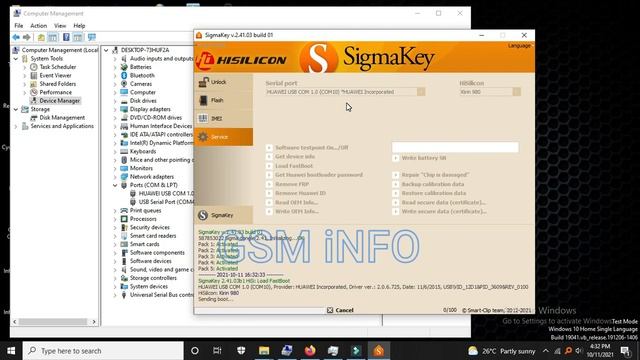
Task: Select Task Scheduler in the tree
Action: tap(58, 67)
